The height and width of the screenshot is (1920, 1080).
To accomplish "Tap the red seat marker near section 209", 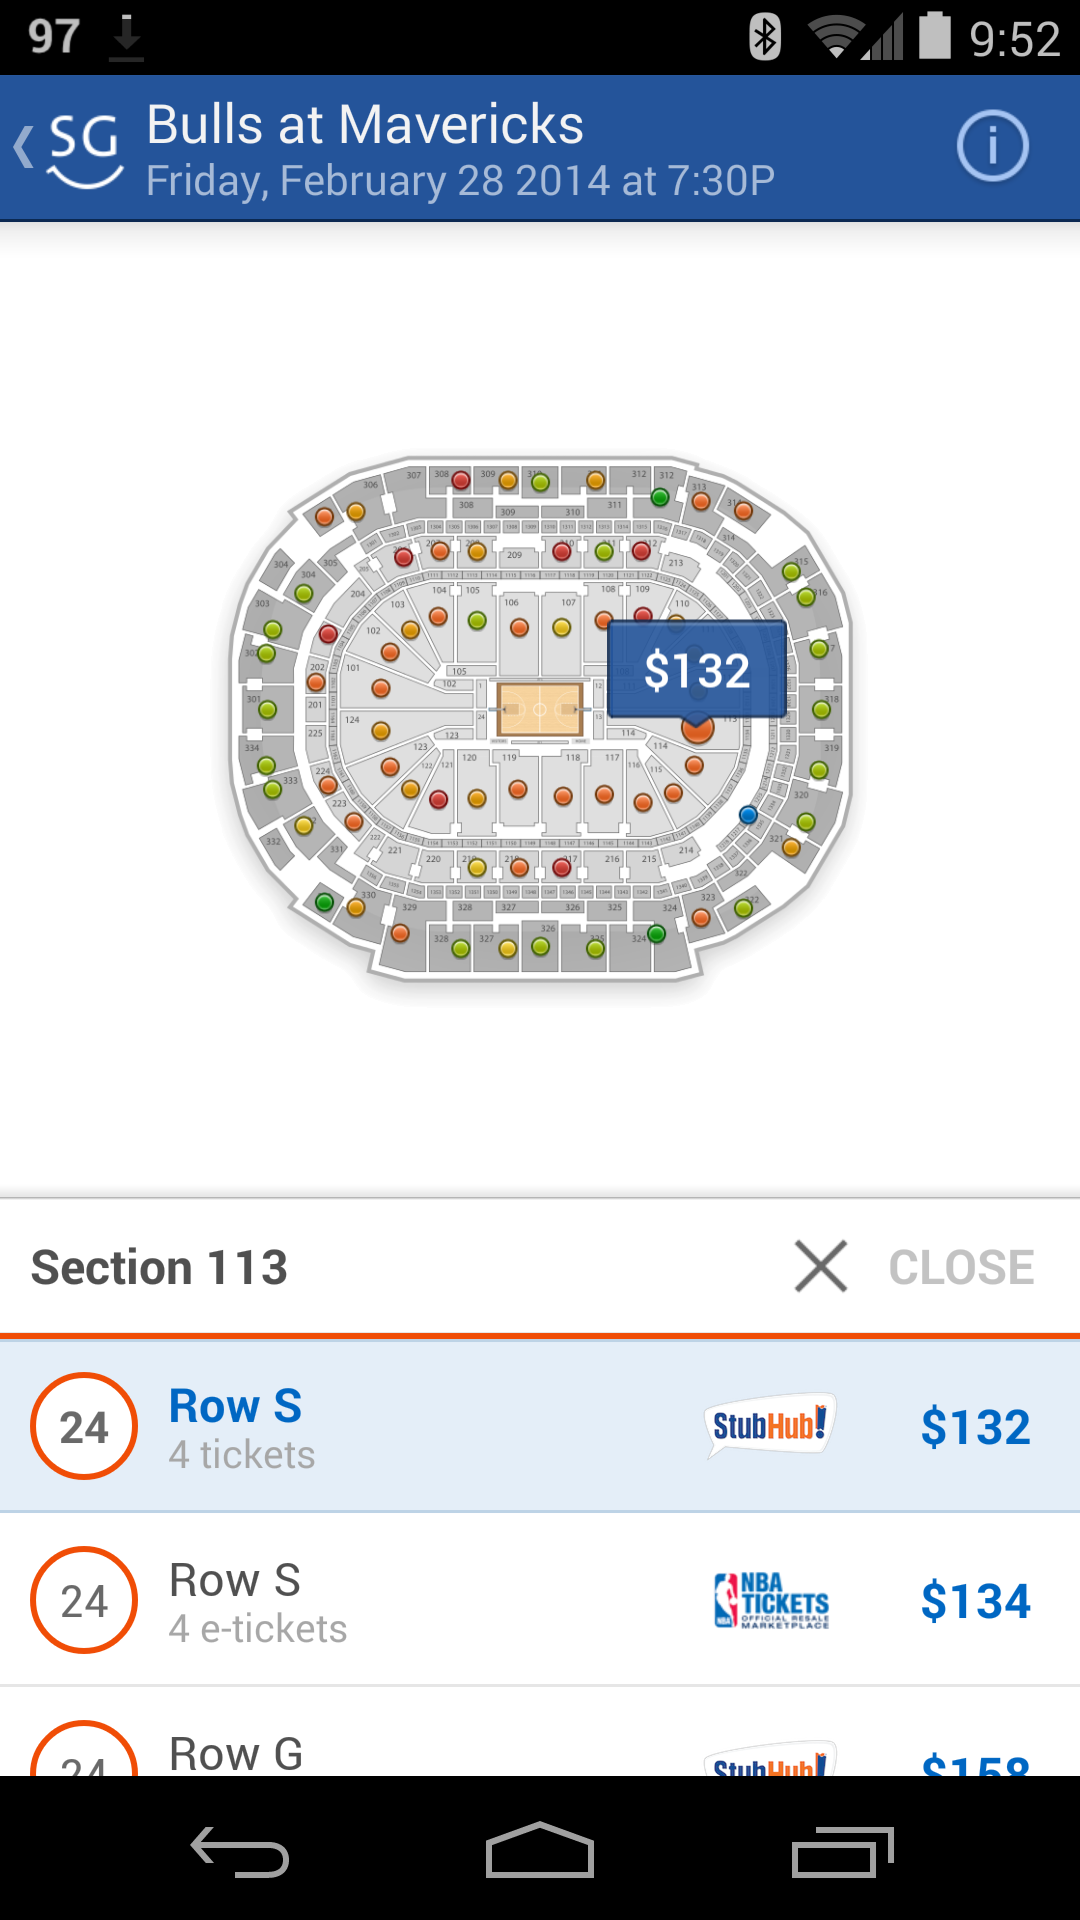I will (x=560, y=550).
